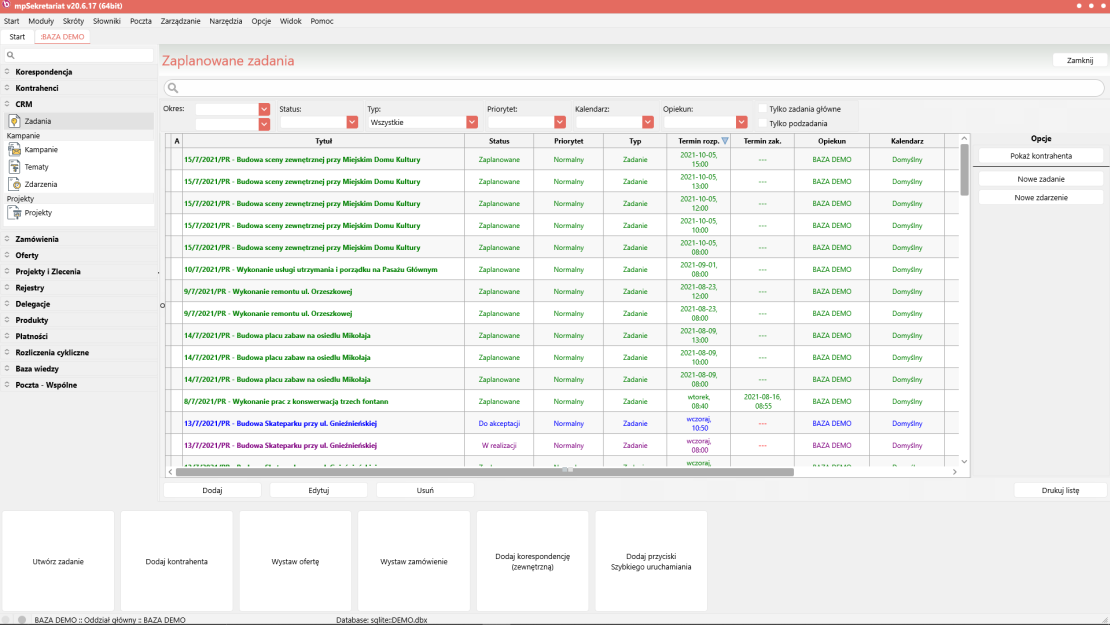The width and height of the screenshot is (1110, 625).
Task: Click the Dodaj kontrahenta quick tile
Action: [x=176, y=561]
